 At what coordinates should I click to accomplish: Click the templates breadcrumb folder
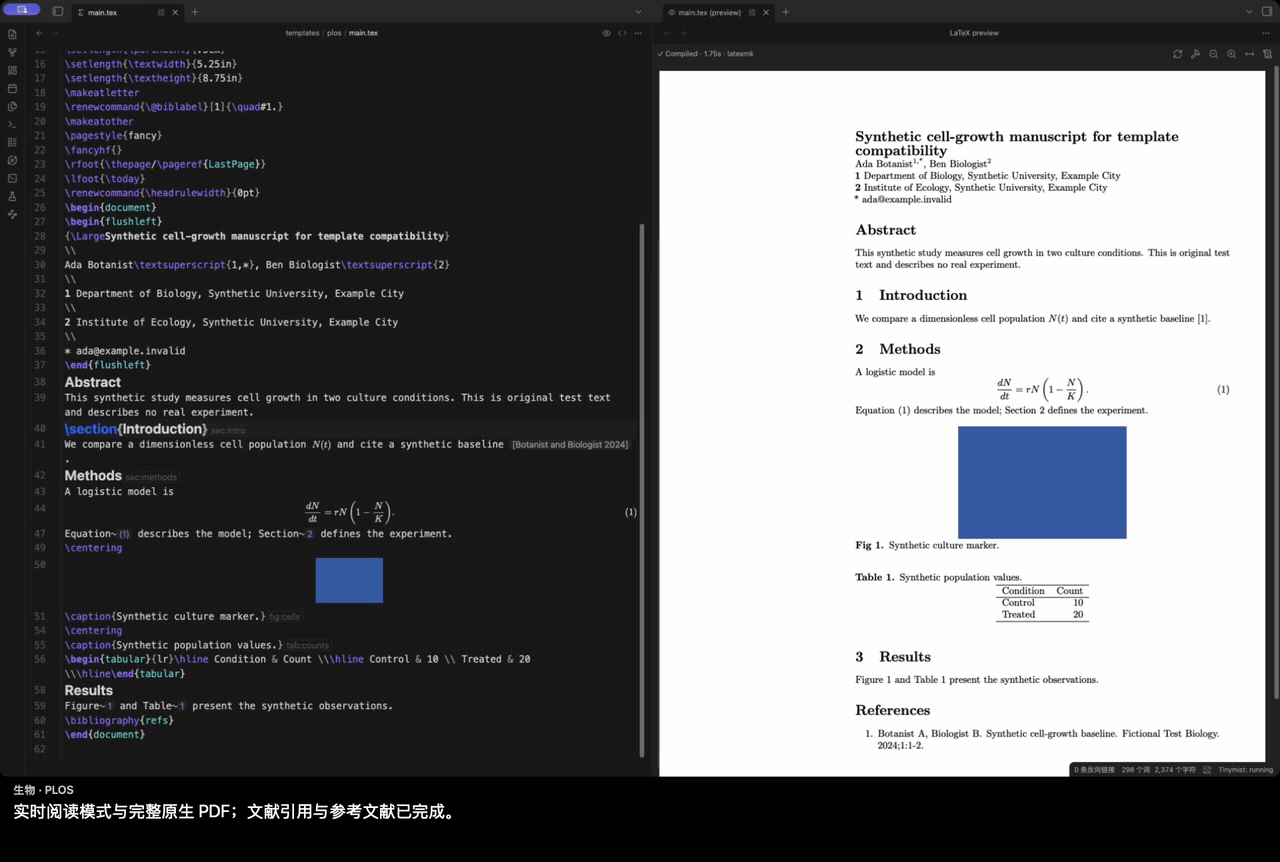click(x=302, y=33)
